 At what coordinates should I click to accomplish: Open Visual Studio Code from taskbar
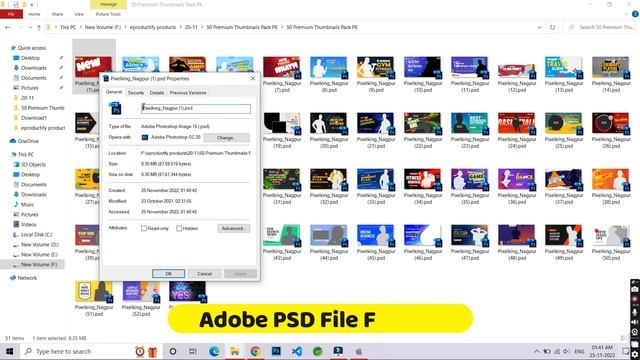pyautogui.click(x=297, y=352)
